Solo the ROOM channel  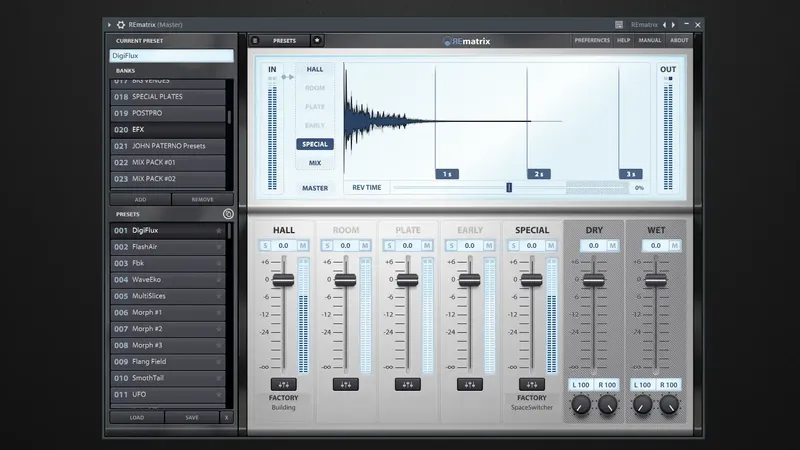[x=327, y=245]
